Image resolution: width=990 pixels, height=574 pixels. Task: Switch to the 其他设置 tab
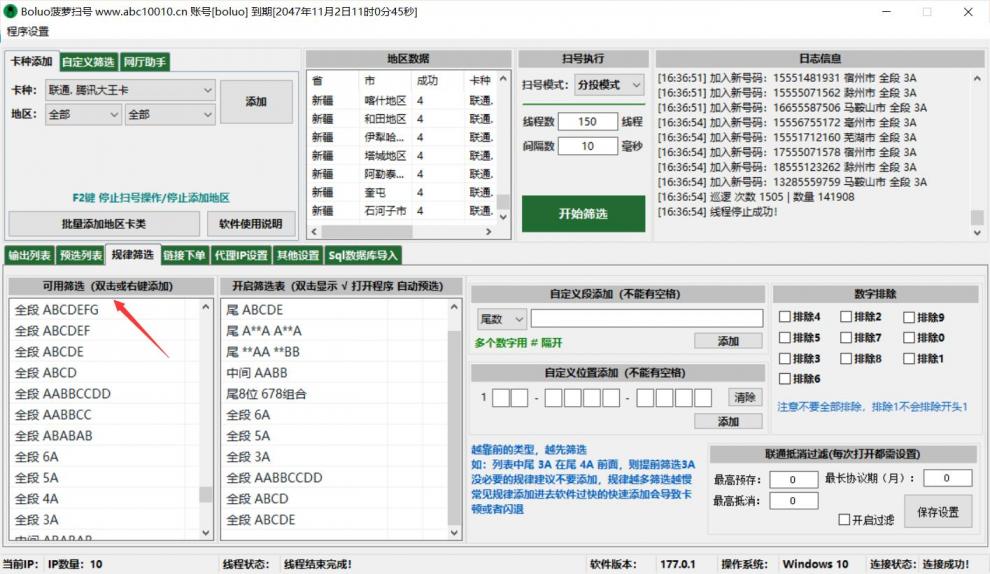tap(298, 255)
